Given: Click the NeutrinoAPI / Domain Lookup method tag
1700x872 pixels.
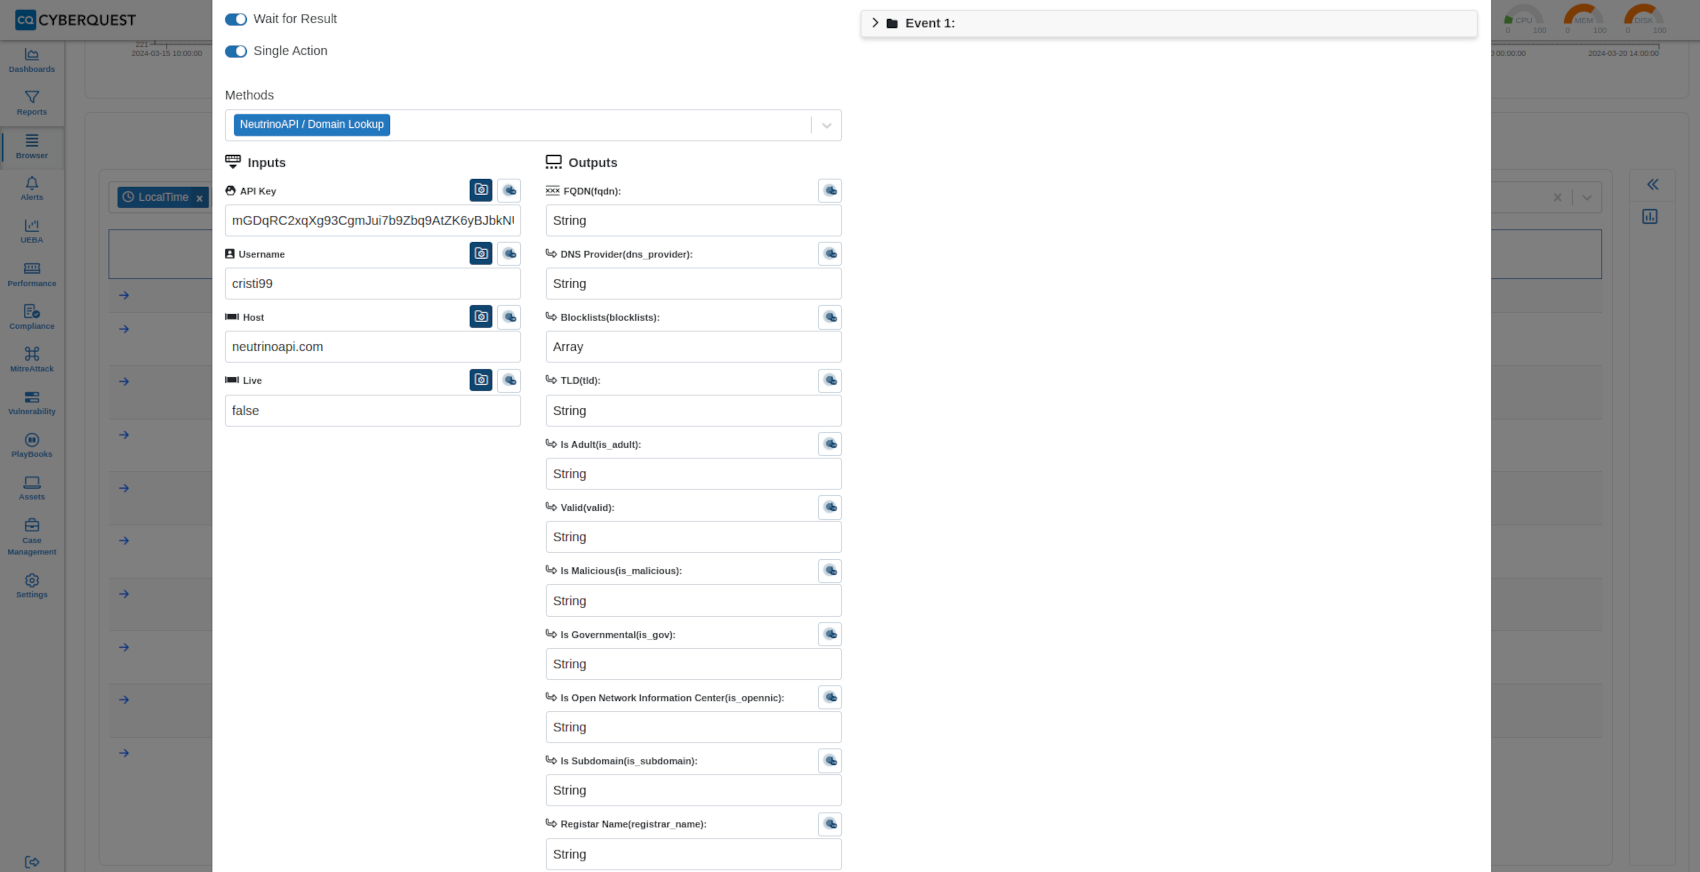Looking at the screenshot, I should [312, 125].
